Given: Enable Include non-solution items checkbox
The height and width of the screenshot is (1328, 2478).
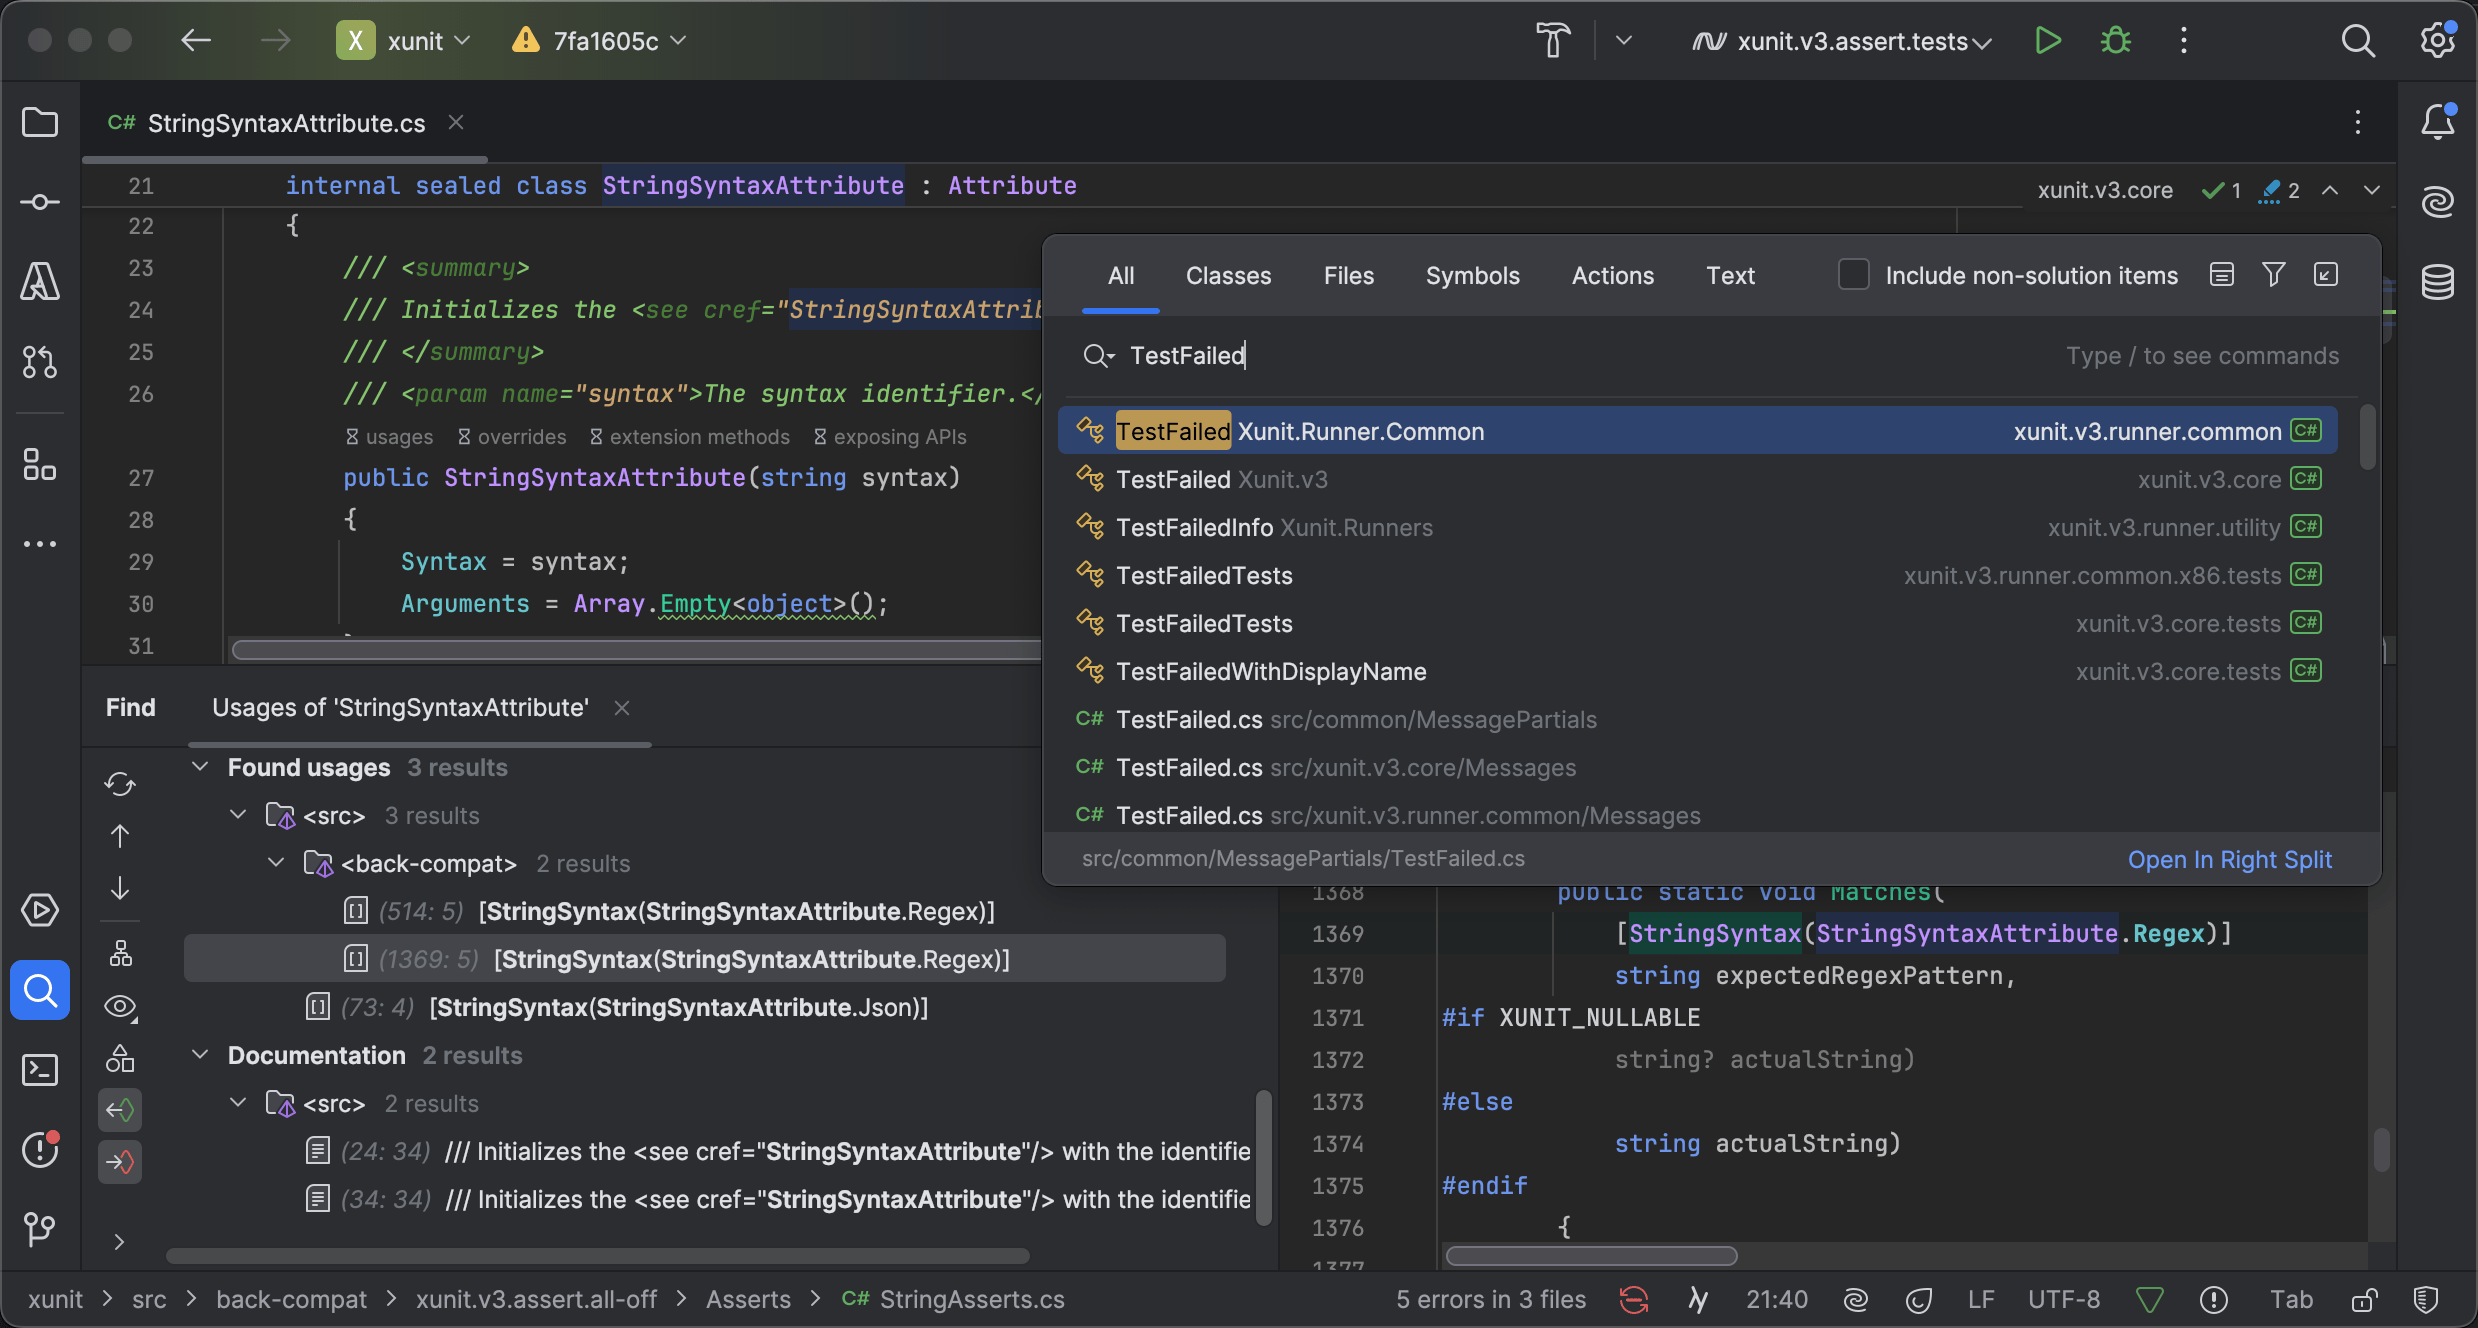Looking at the screenshot, I should [x=1853, y=275].
